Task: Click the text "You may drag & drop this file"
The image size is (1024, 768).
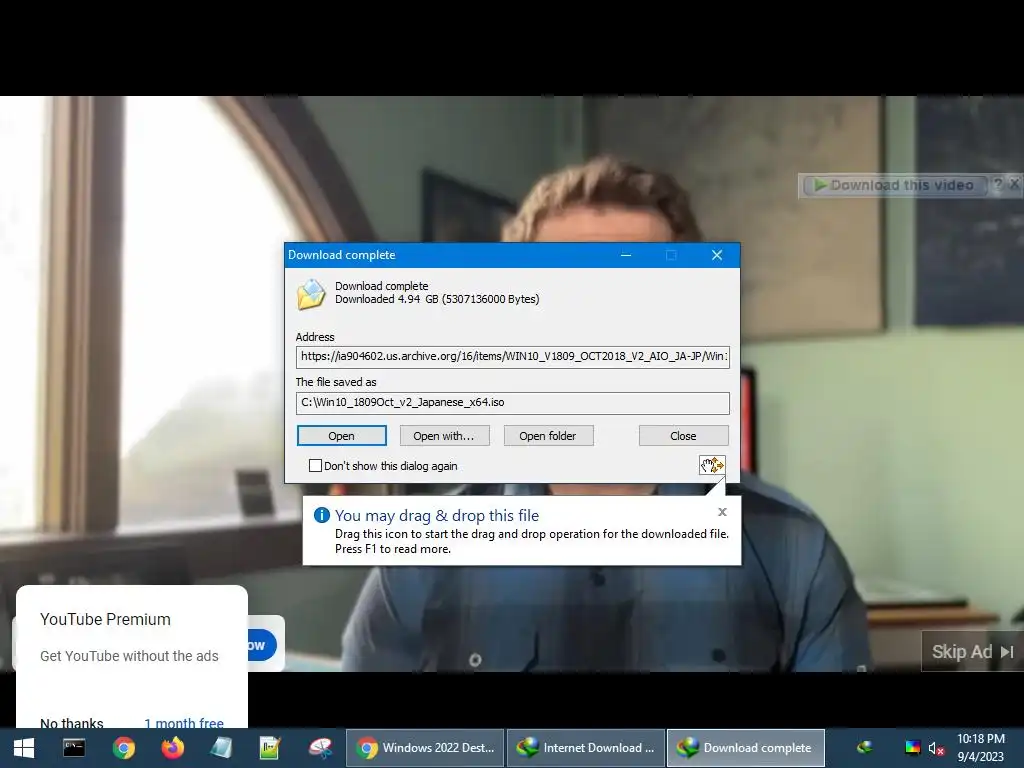Action: 437,515
